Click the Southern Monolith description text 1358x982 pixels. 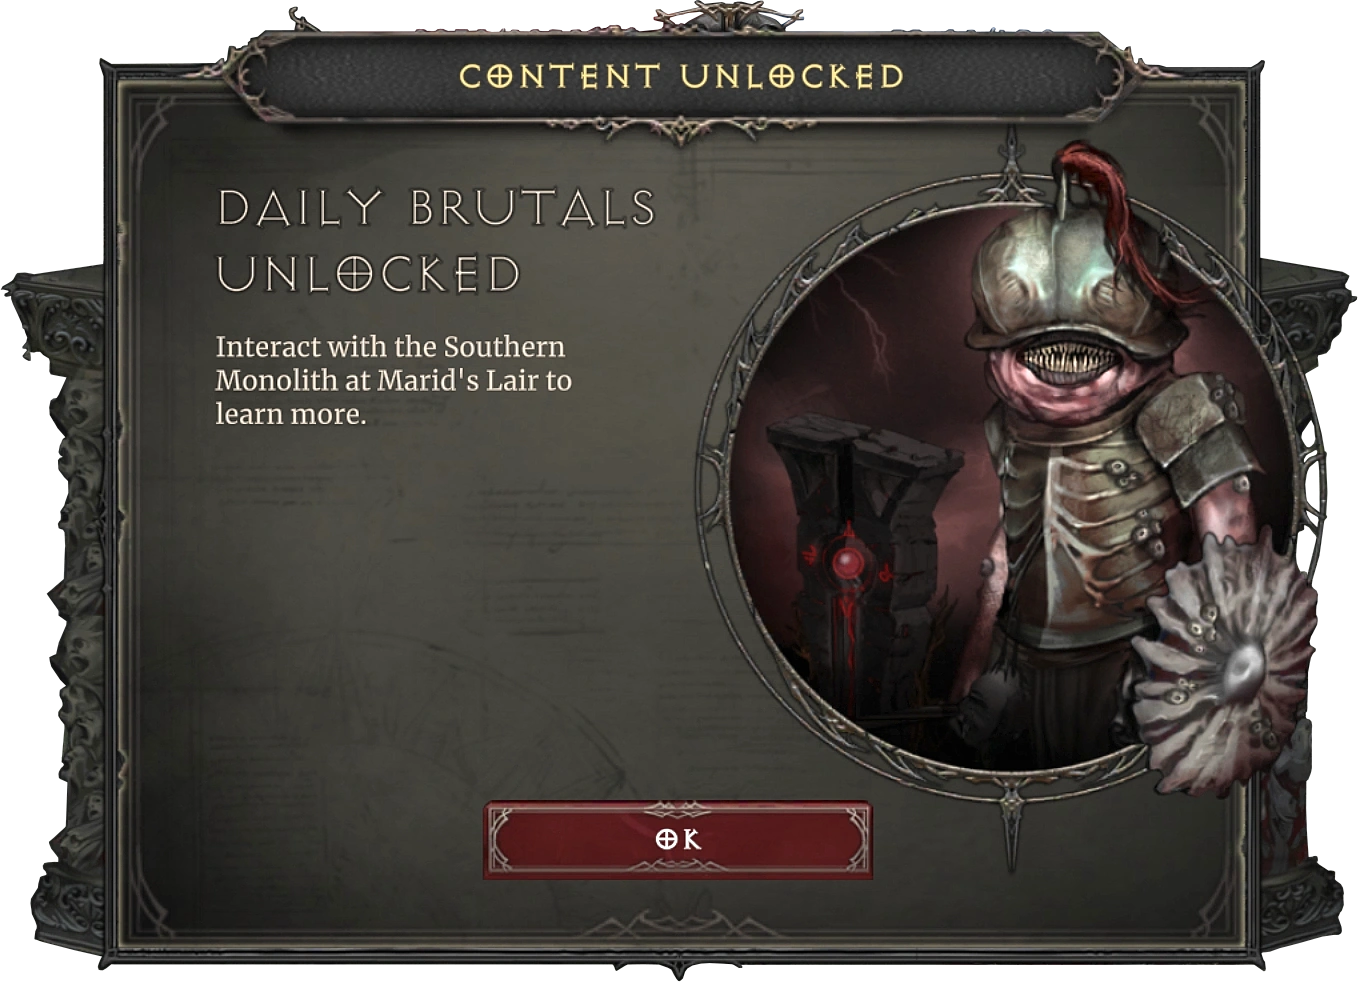click(x=394, y=380)
